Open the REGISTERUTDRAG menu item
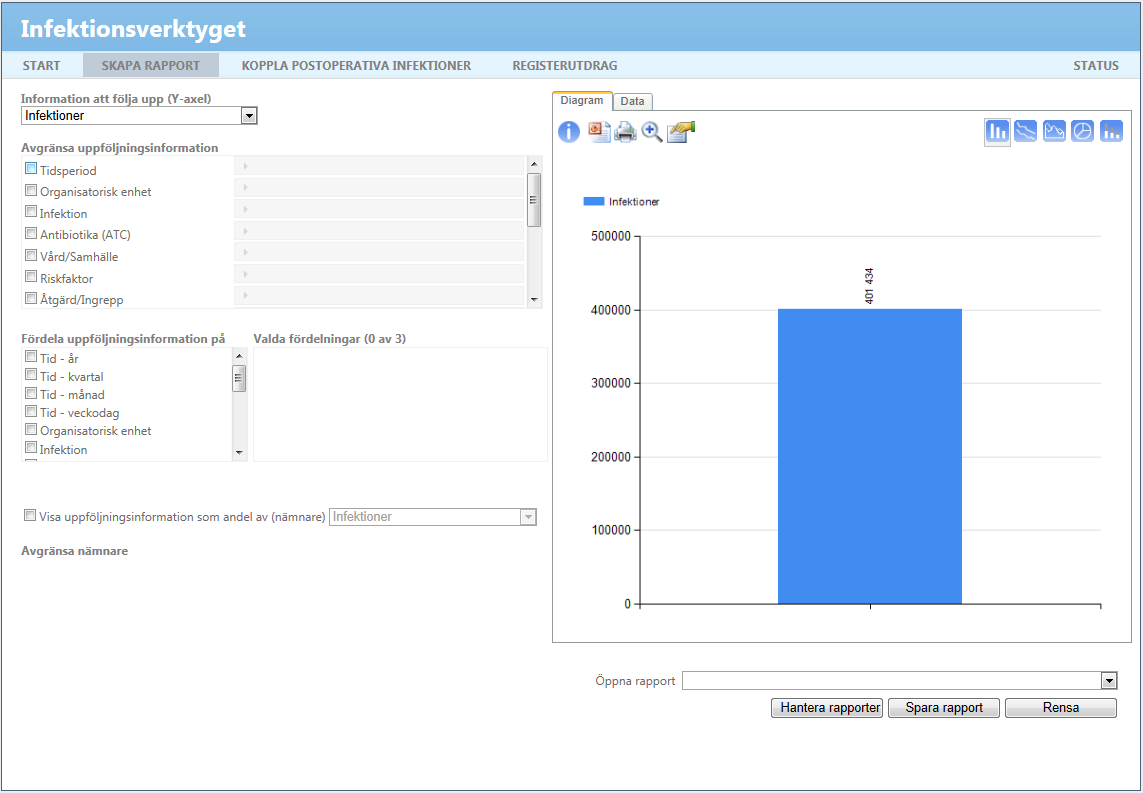This screenshot has height=793, width=1143. (565, 66)
